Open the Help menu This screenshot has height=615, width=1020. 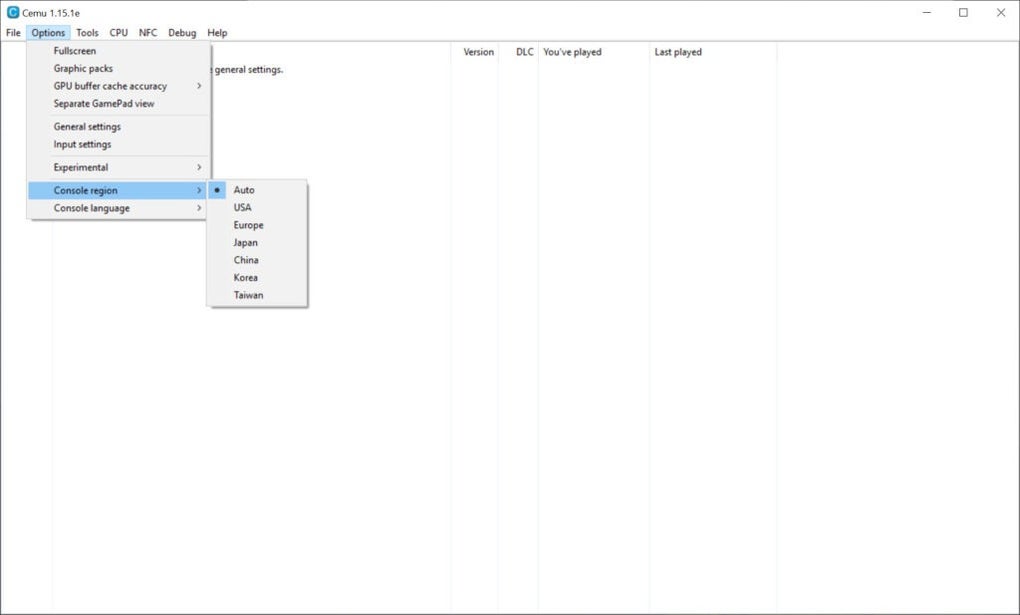pyautogui.click(x=217, y=33)
